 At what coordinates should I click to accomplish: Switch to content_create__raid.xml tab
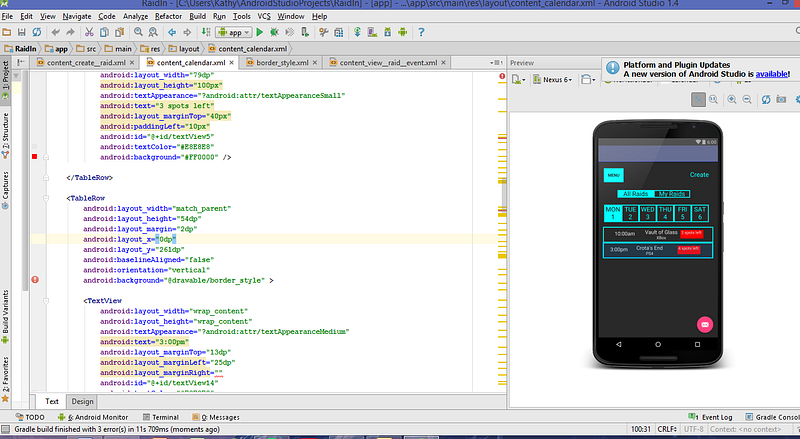(86, 63)
